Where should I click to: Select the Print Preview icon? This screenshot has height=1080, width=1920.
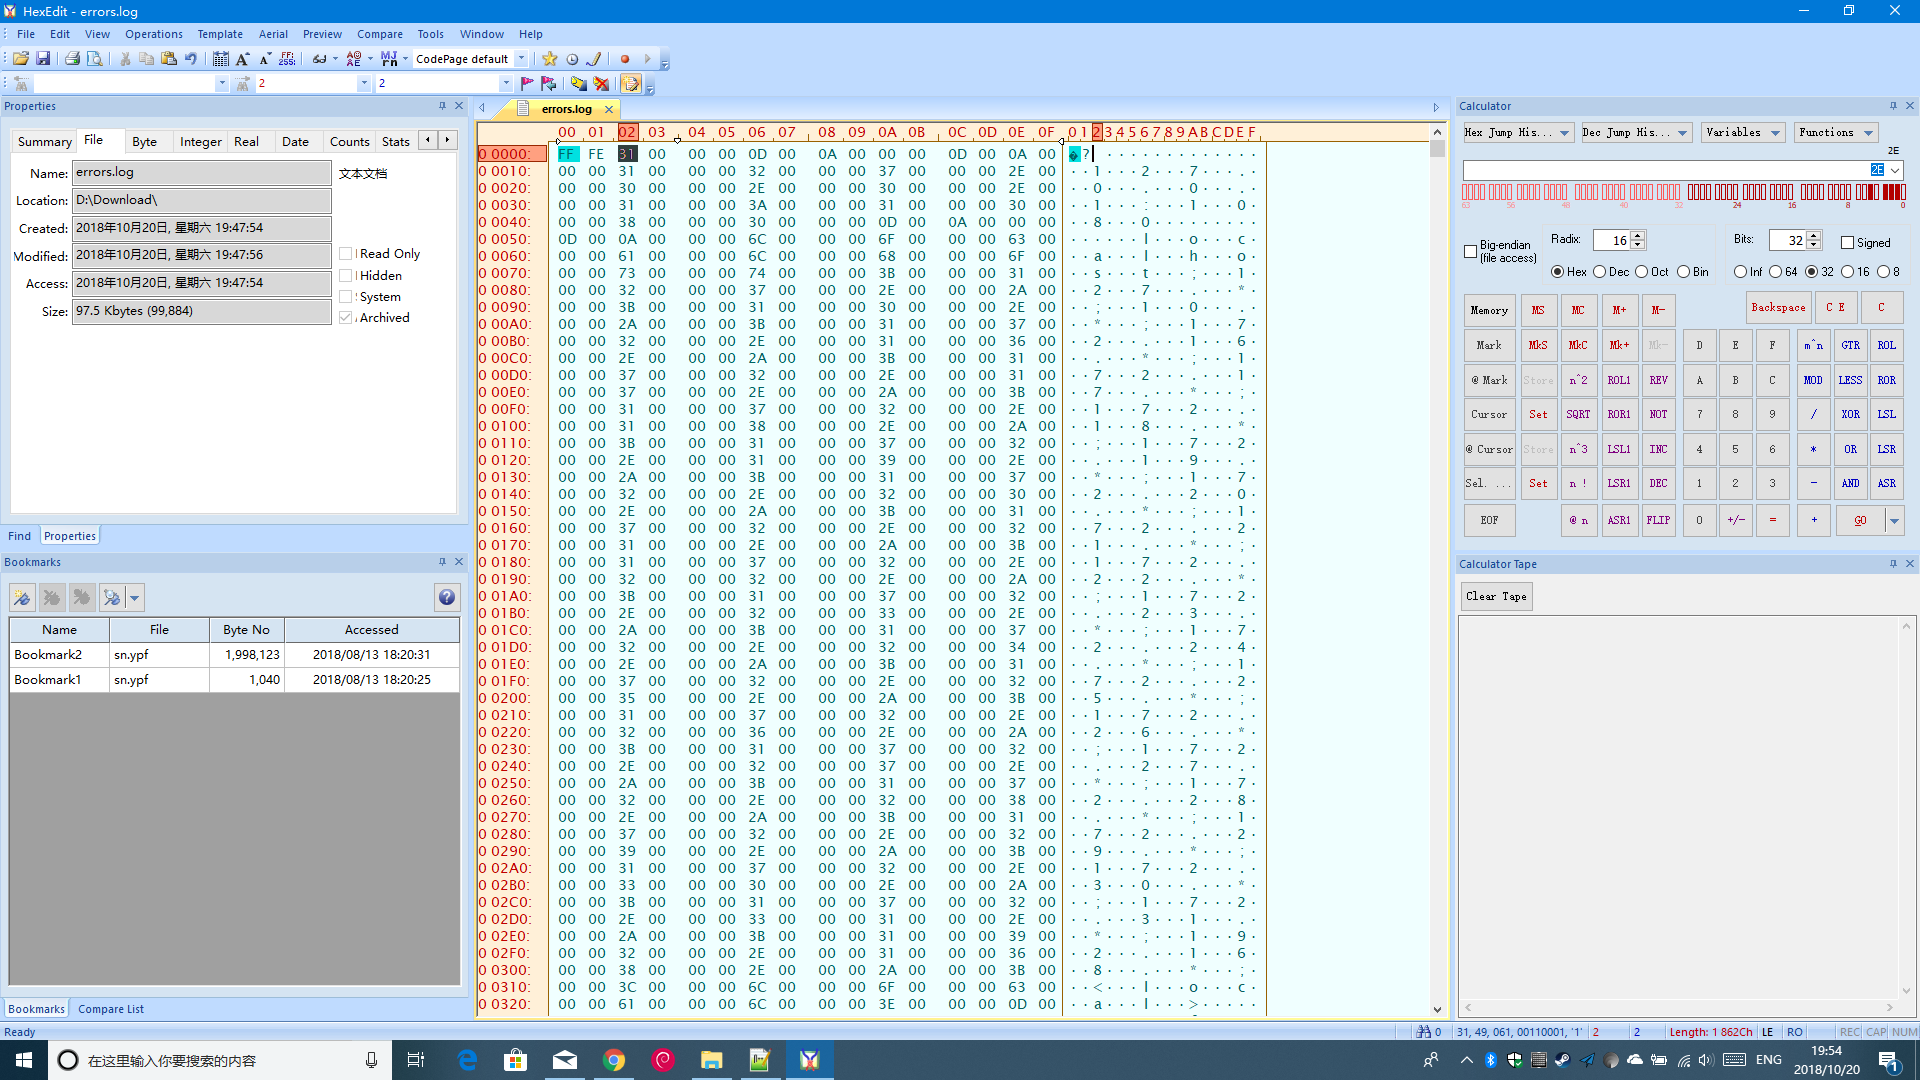(x=95, y=59)
